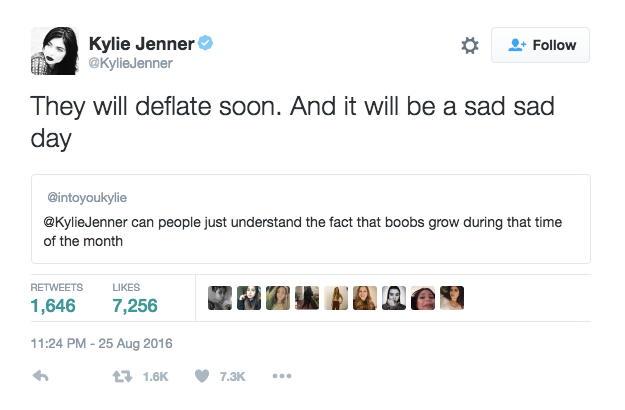Select the first liker avatar thumbnail

click(x=220, y=298)
